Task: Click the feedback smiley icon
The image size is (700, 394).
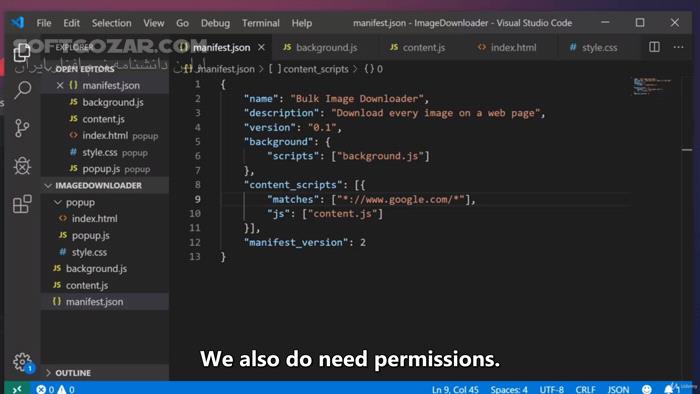Action: (646, 389)
